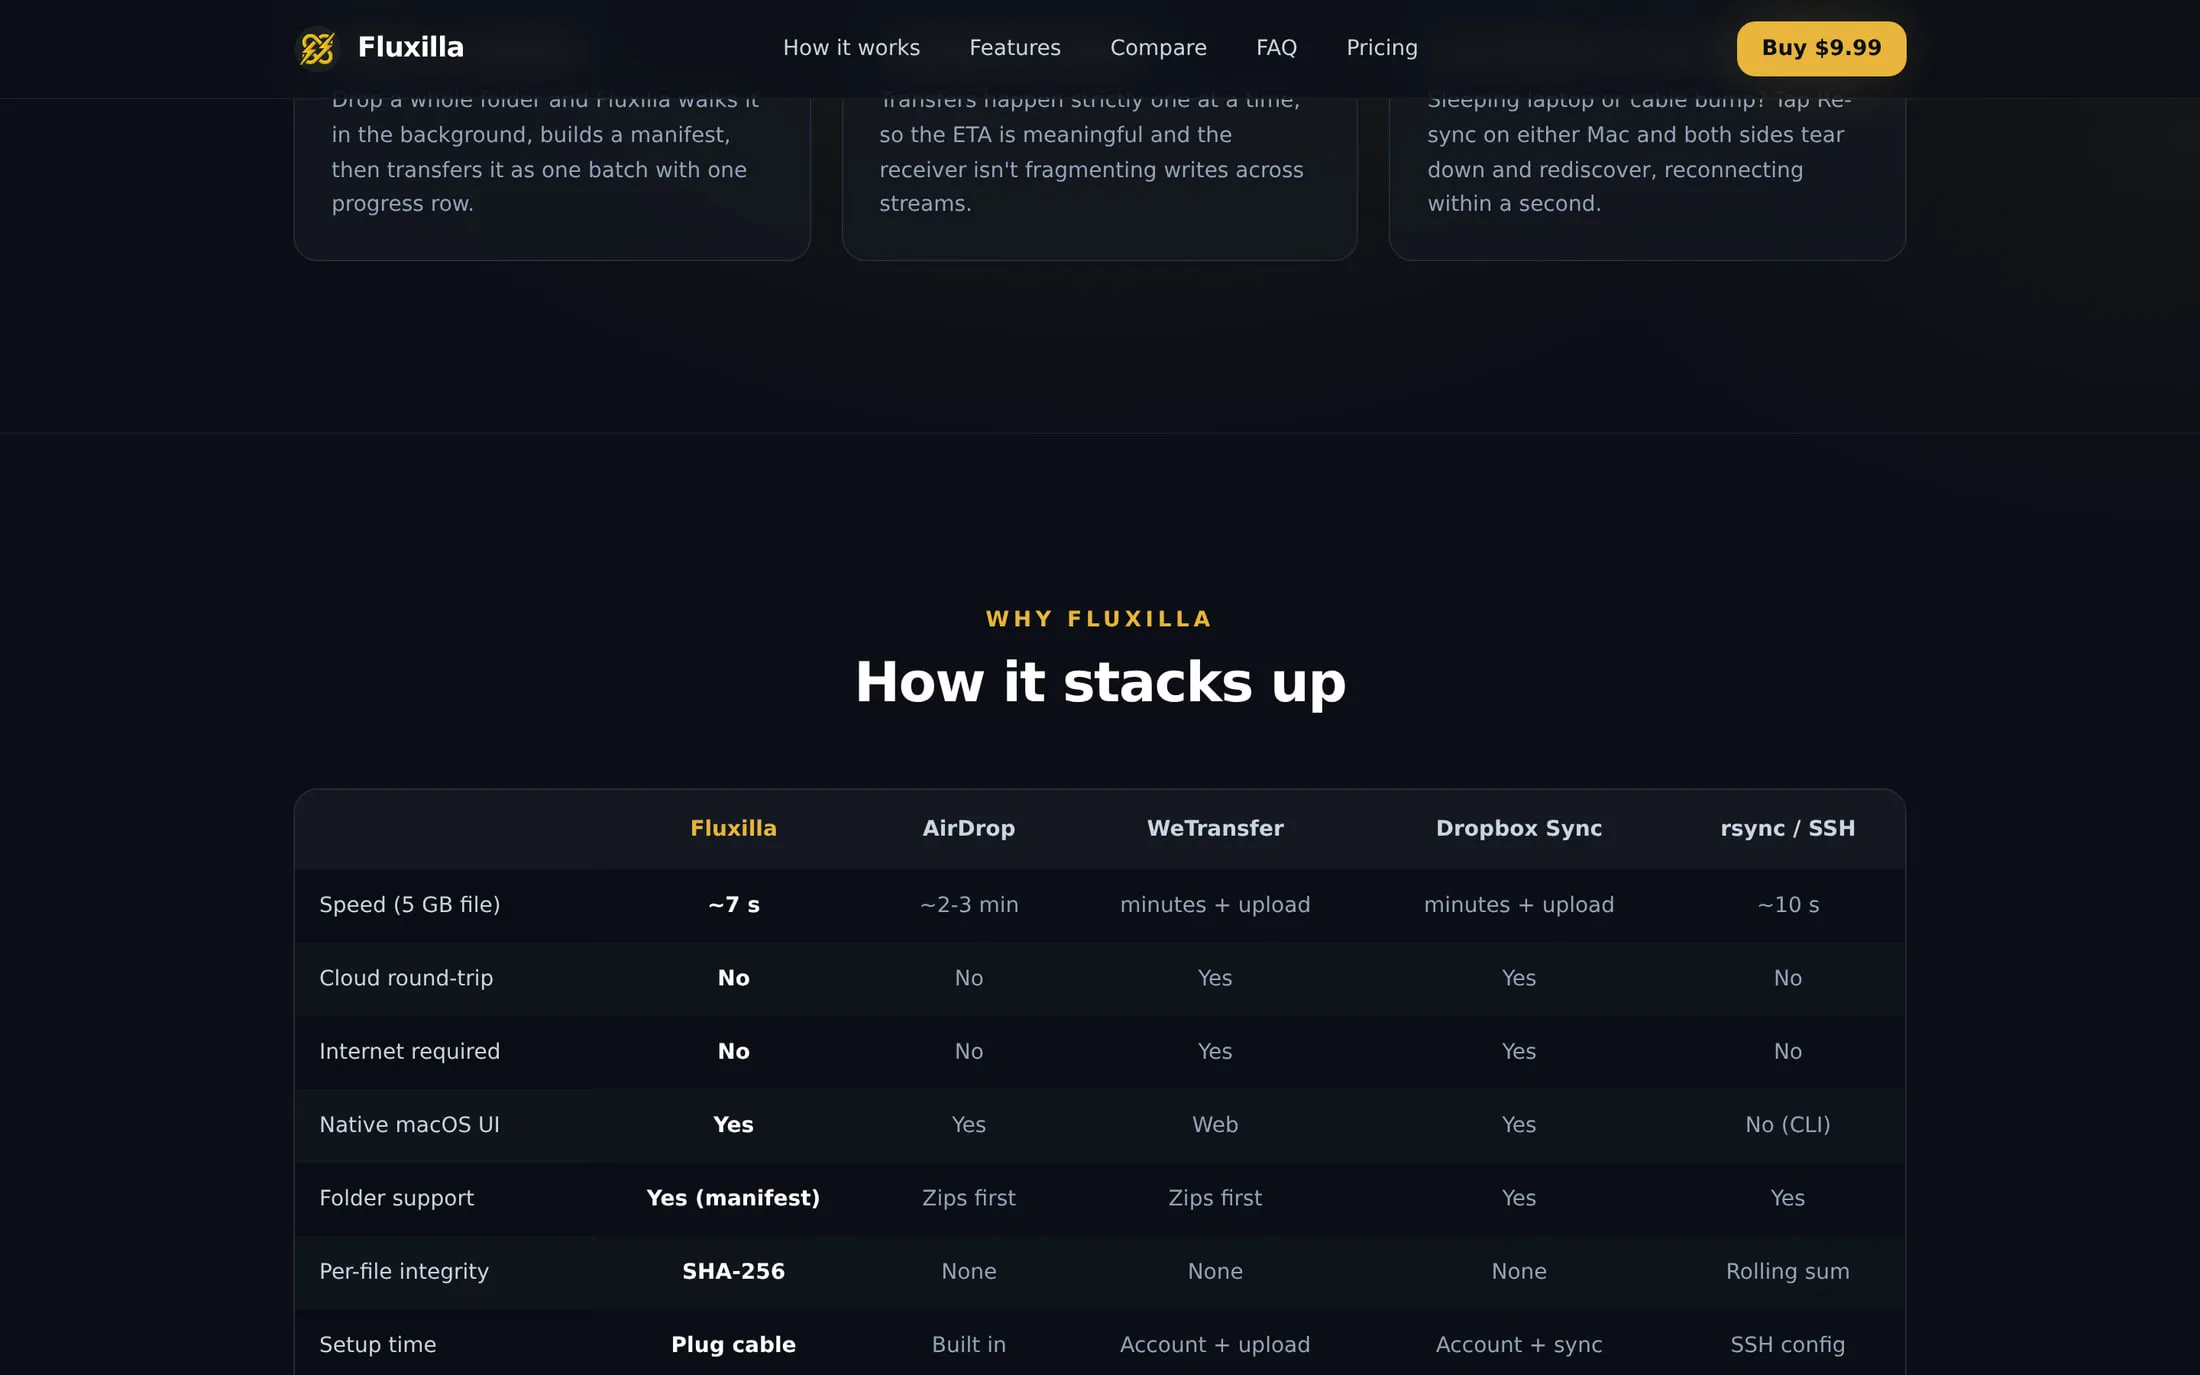Screen dimensions: 2200x1375
Task: Select the rsync / SSH column header
Action: tap(1787, 828)
